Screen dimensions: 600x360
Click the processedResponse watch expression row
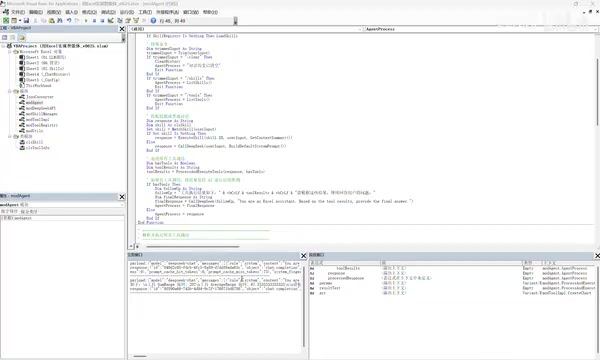452,278
